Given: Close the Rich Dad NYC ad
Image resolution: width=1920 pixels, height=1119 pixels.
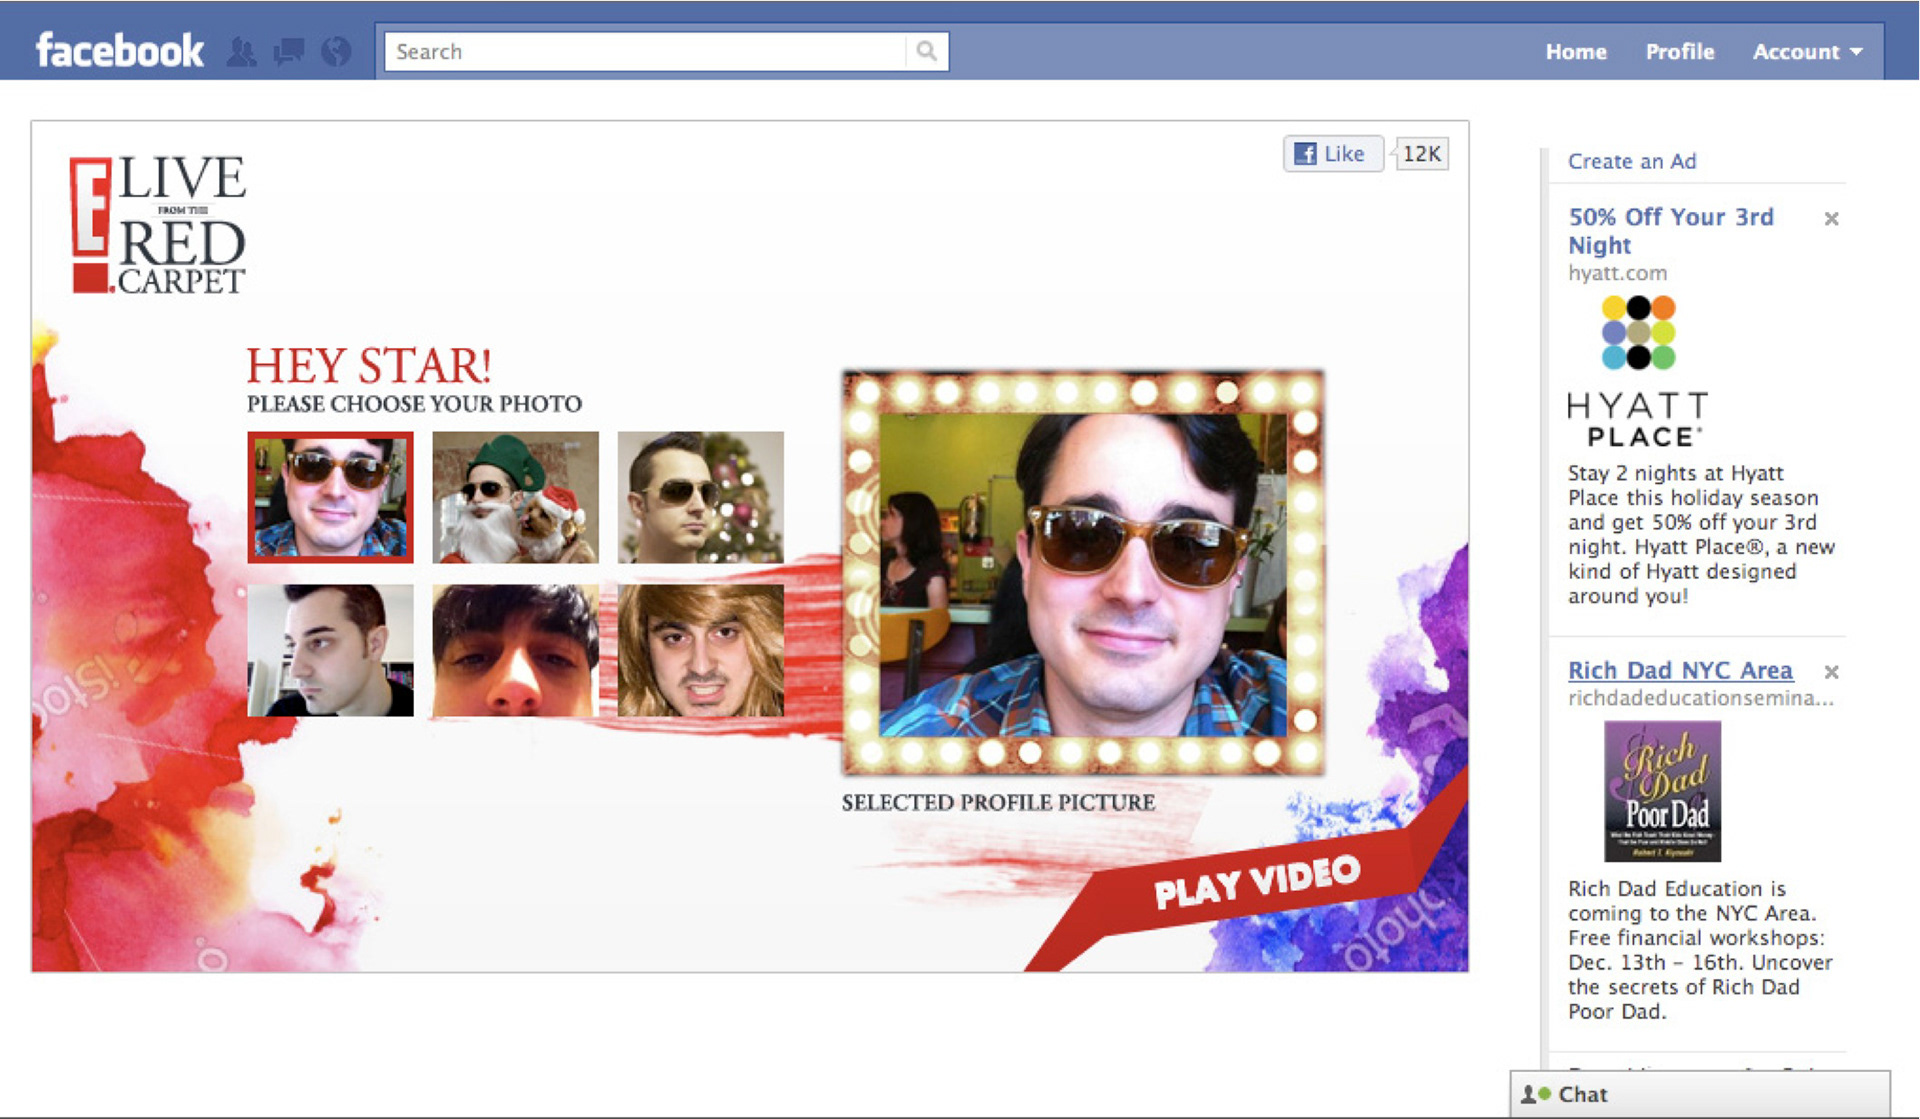Looking at the screenshot, I should click(x=1831, y=672).
